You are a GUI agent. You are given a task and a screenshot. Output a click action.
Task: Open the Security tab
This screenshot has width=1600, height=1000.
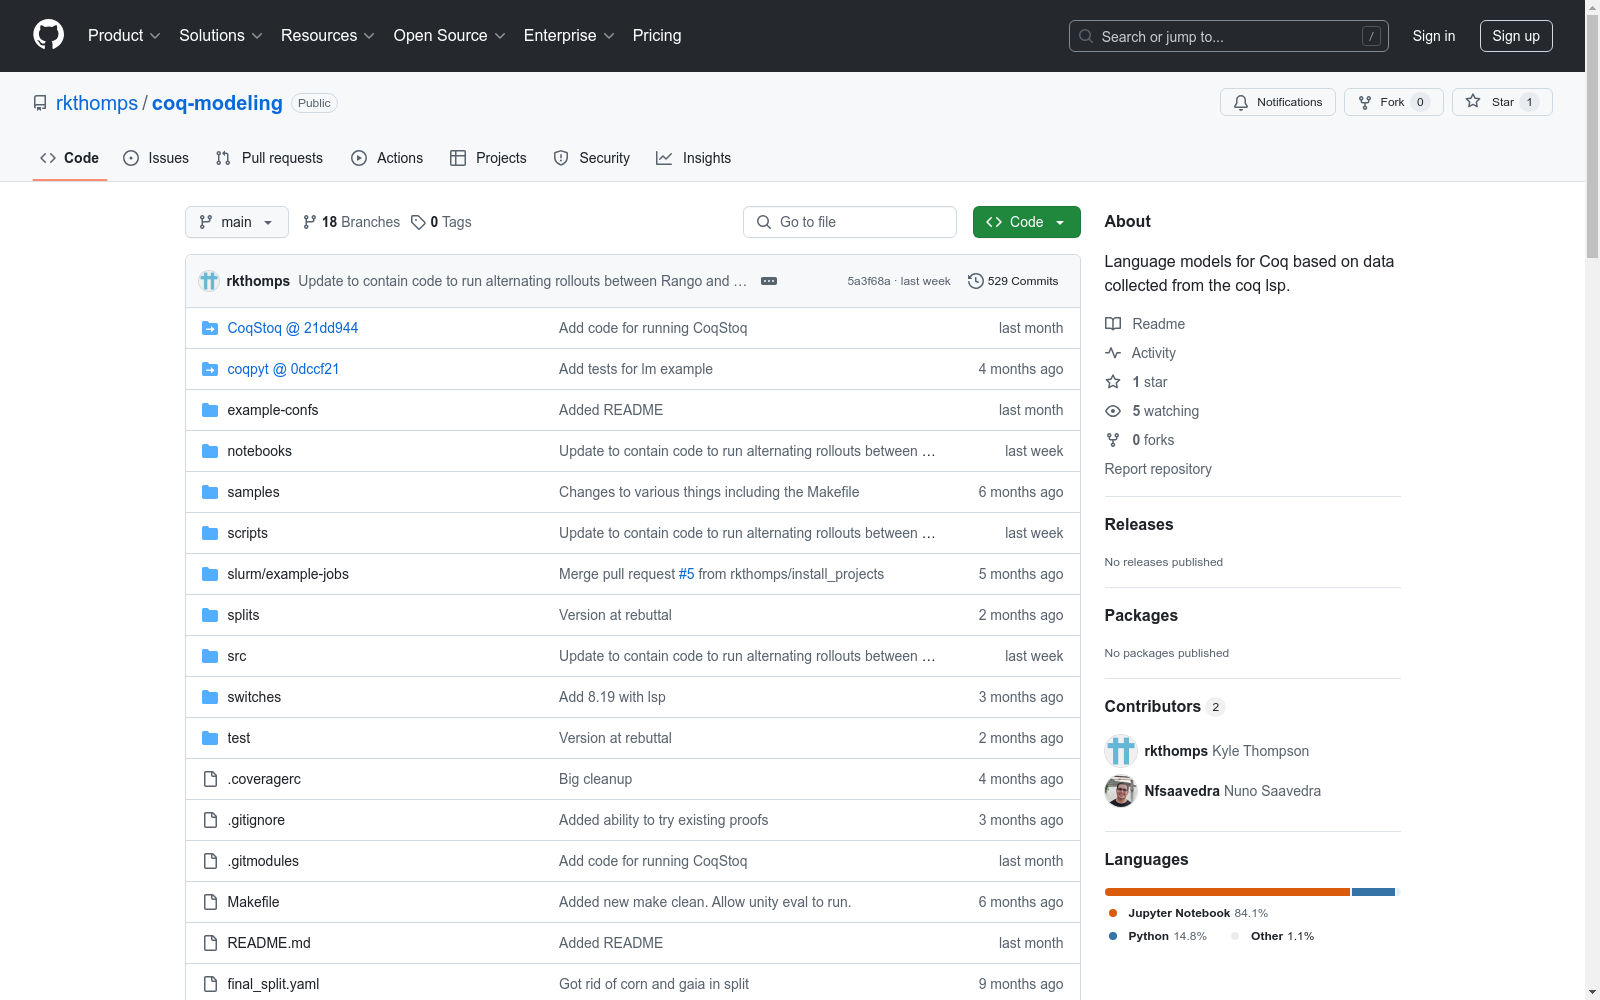tap(592, 158)
